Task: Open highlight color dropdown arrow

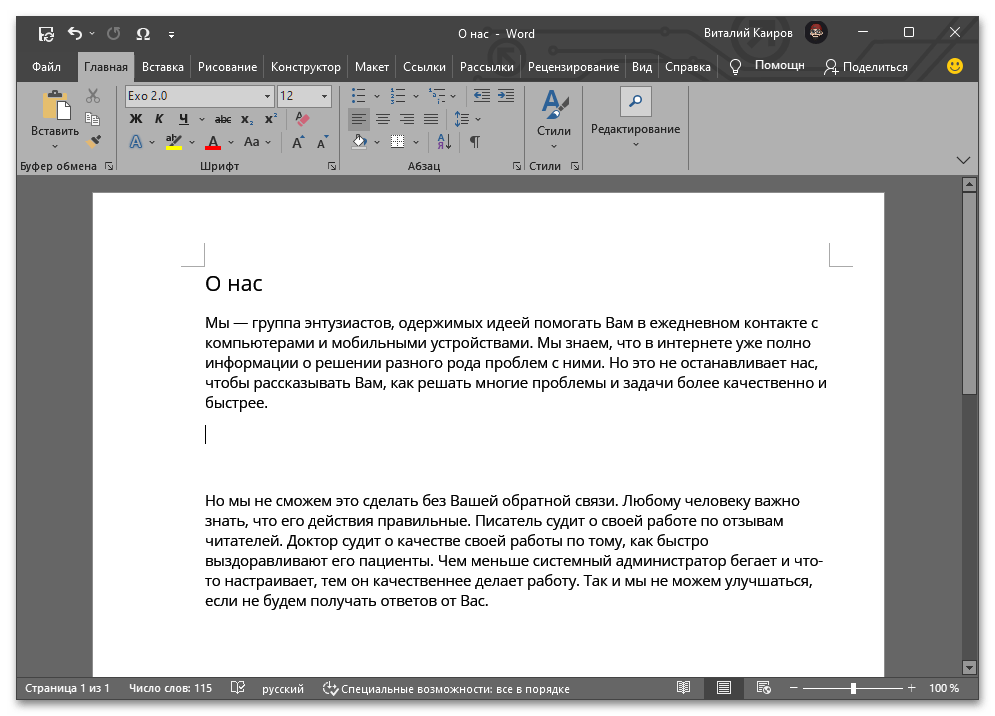Action: click(x=192, y=142)
